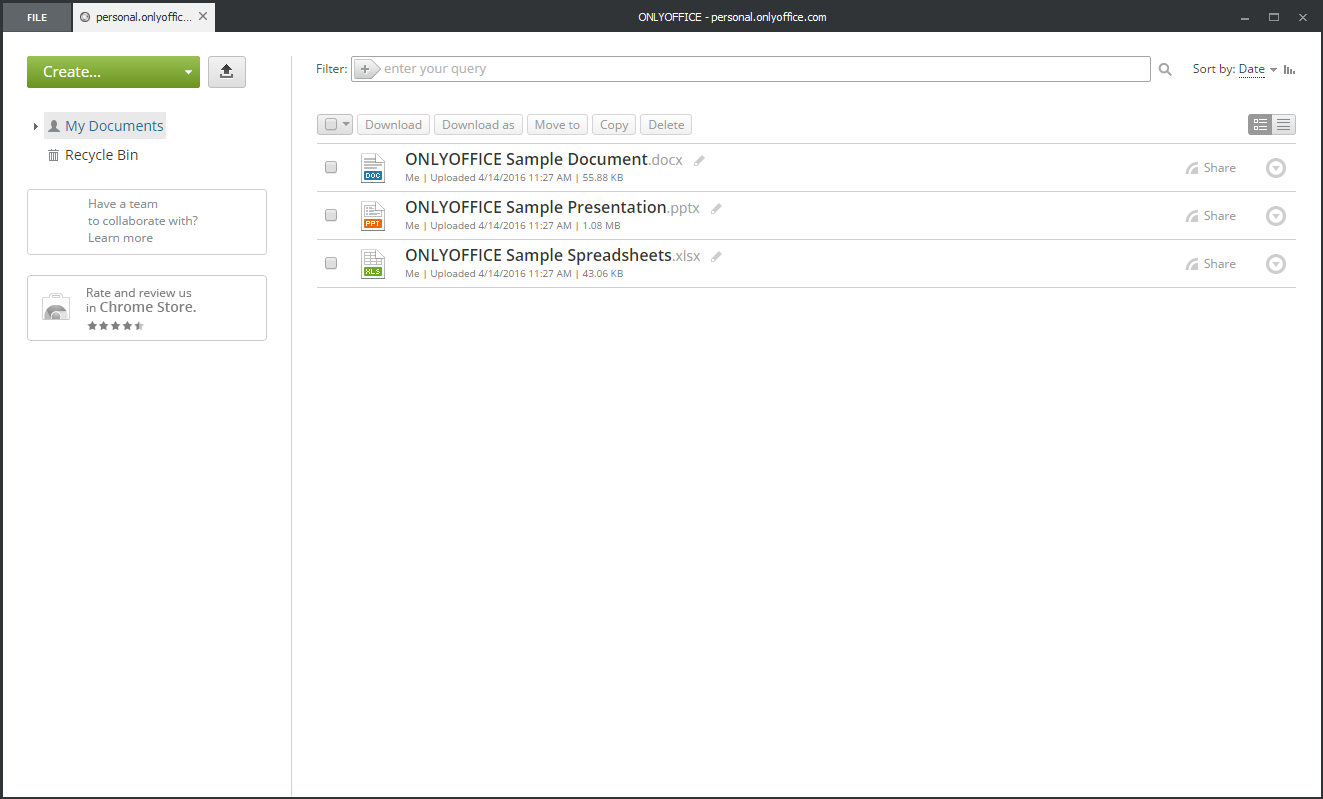Click the Chrome Store star rating
Screen dimensions: 1323x799
pyautogui.click(x=115, y=326)
